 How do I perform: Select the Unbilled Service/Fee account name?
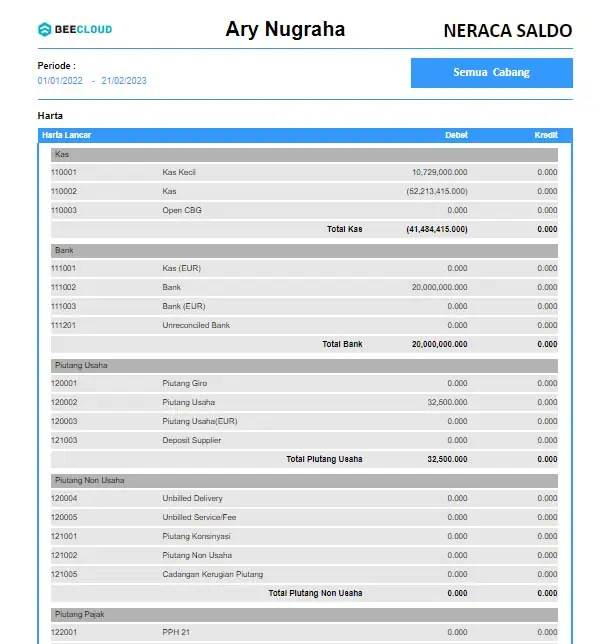(199, 517)
